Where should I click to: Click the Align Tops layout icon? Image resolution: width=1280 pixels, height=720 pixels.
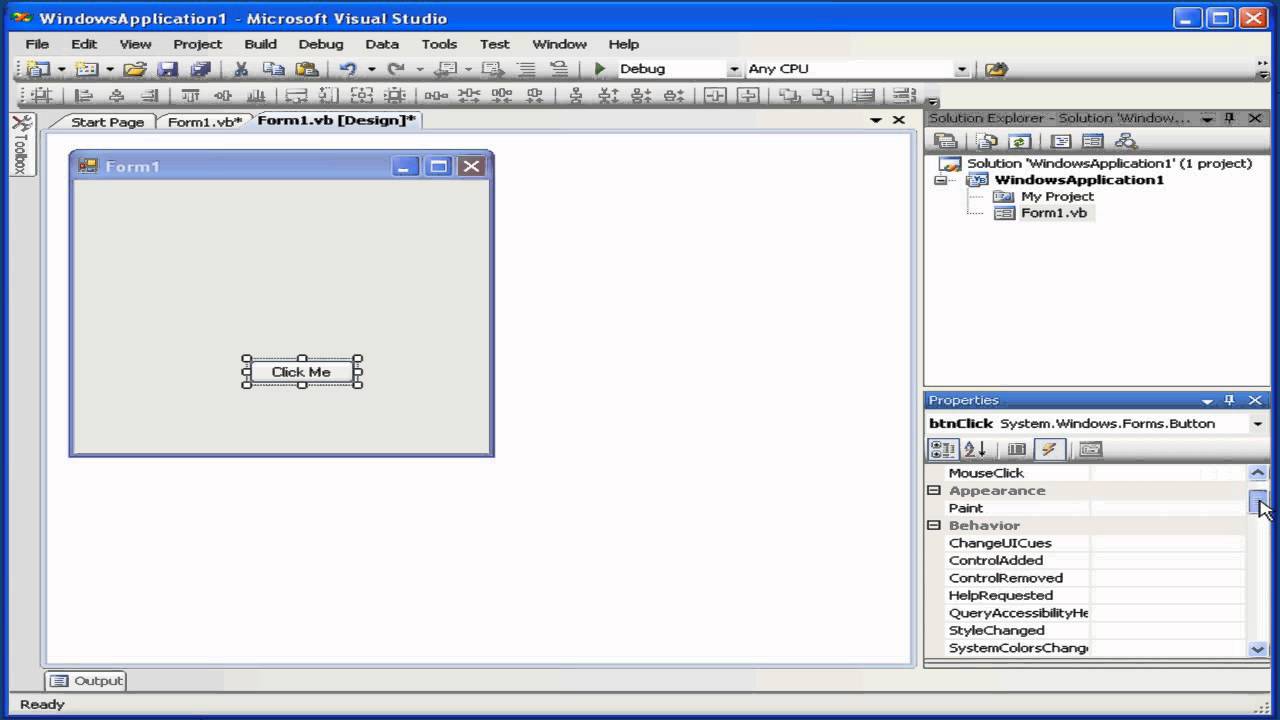click(x=190, y=96)
